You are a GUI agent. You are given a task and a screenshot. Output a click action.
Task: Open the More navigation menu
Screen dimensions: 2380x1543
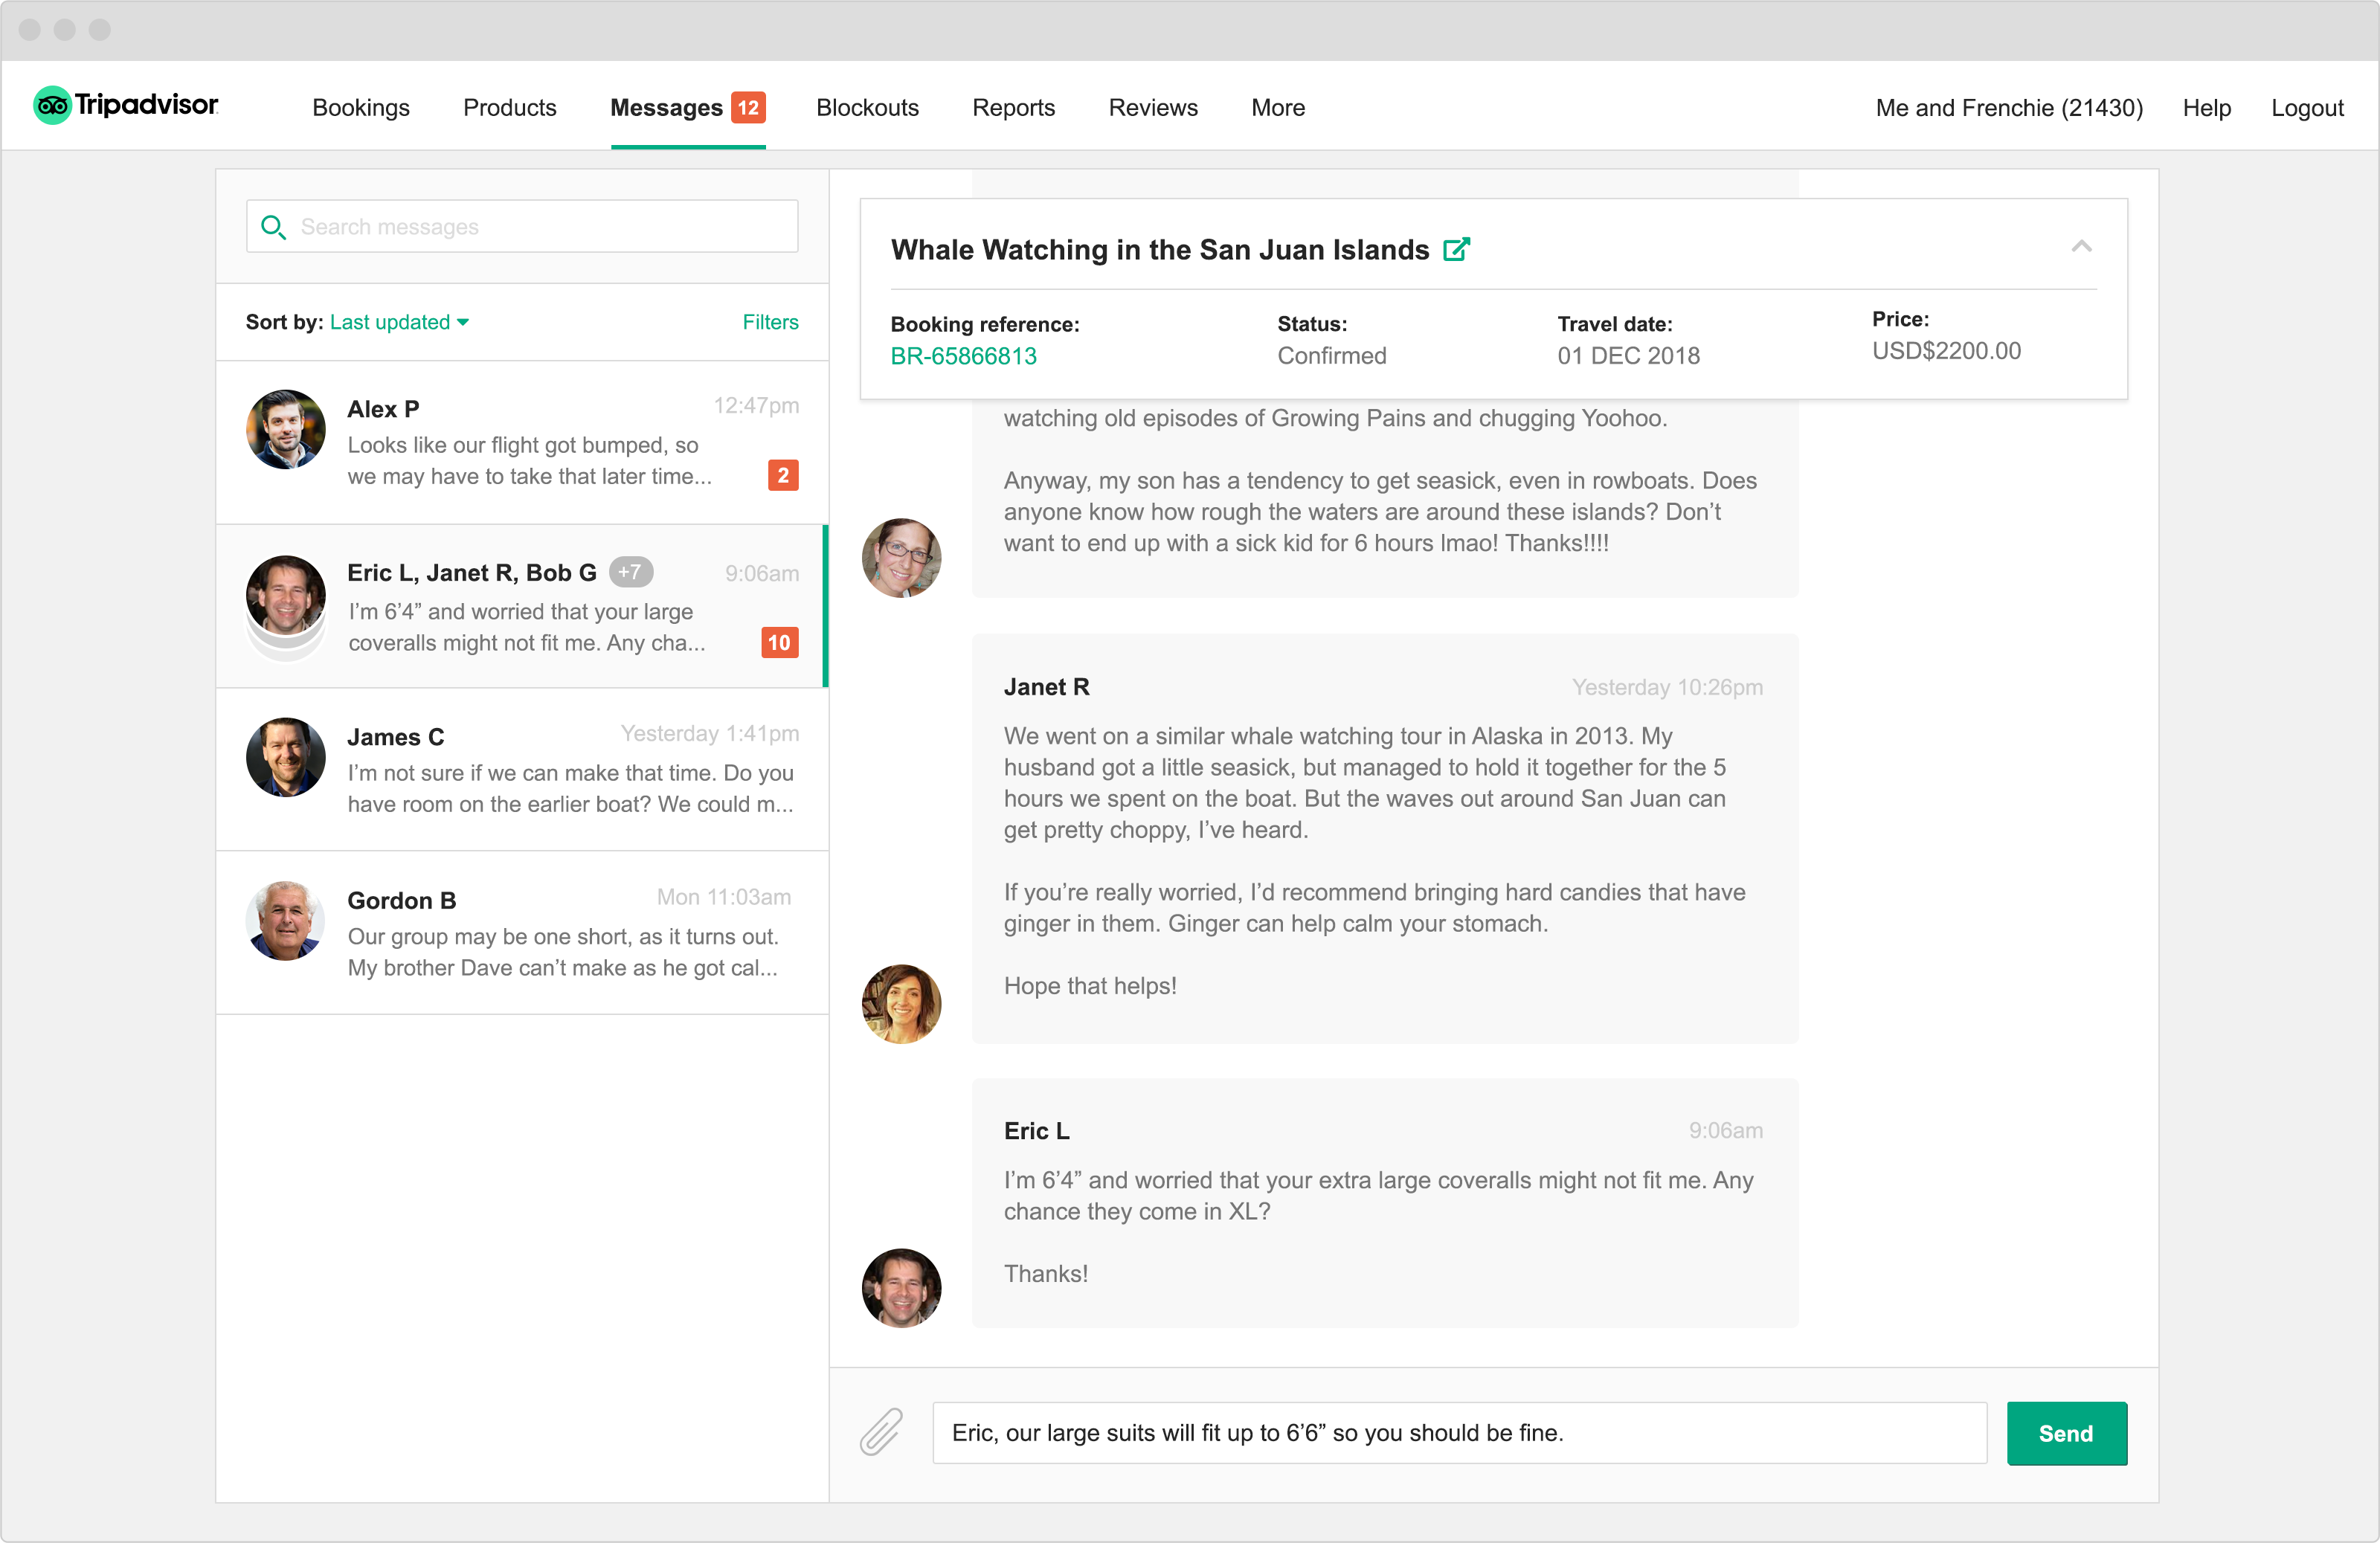1277,107
